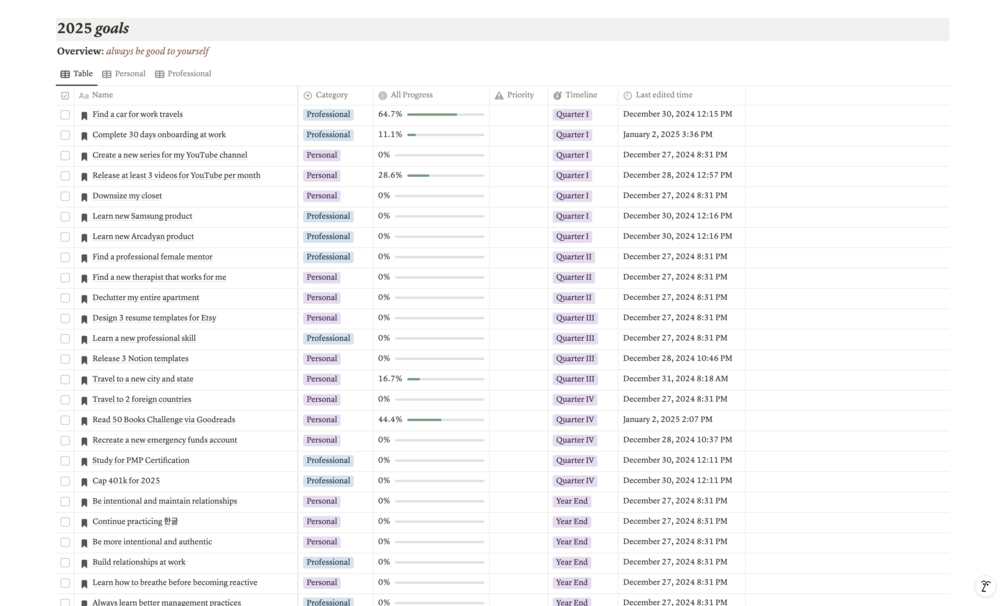
Task: Open the Name column header options
Action: tap(102, 95)
